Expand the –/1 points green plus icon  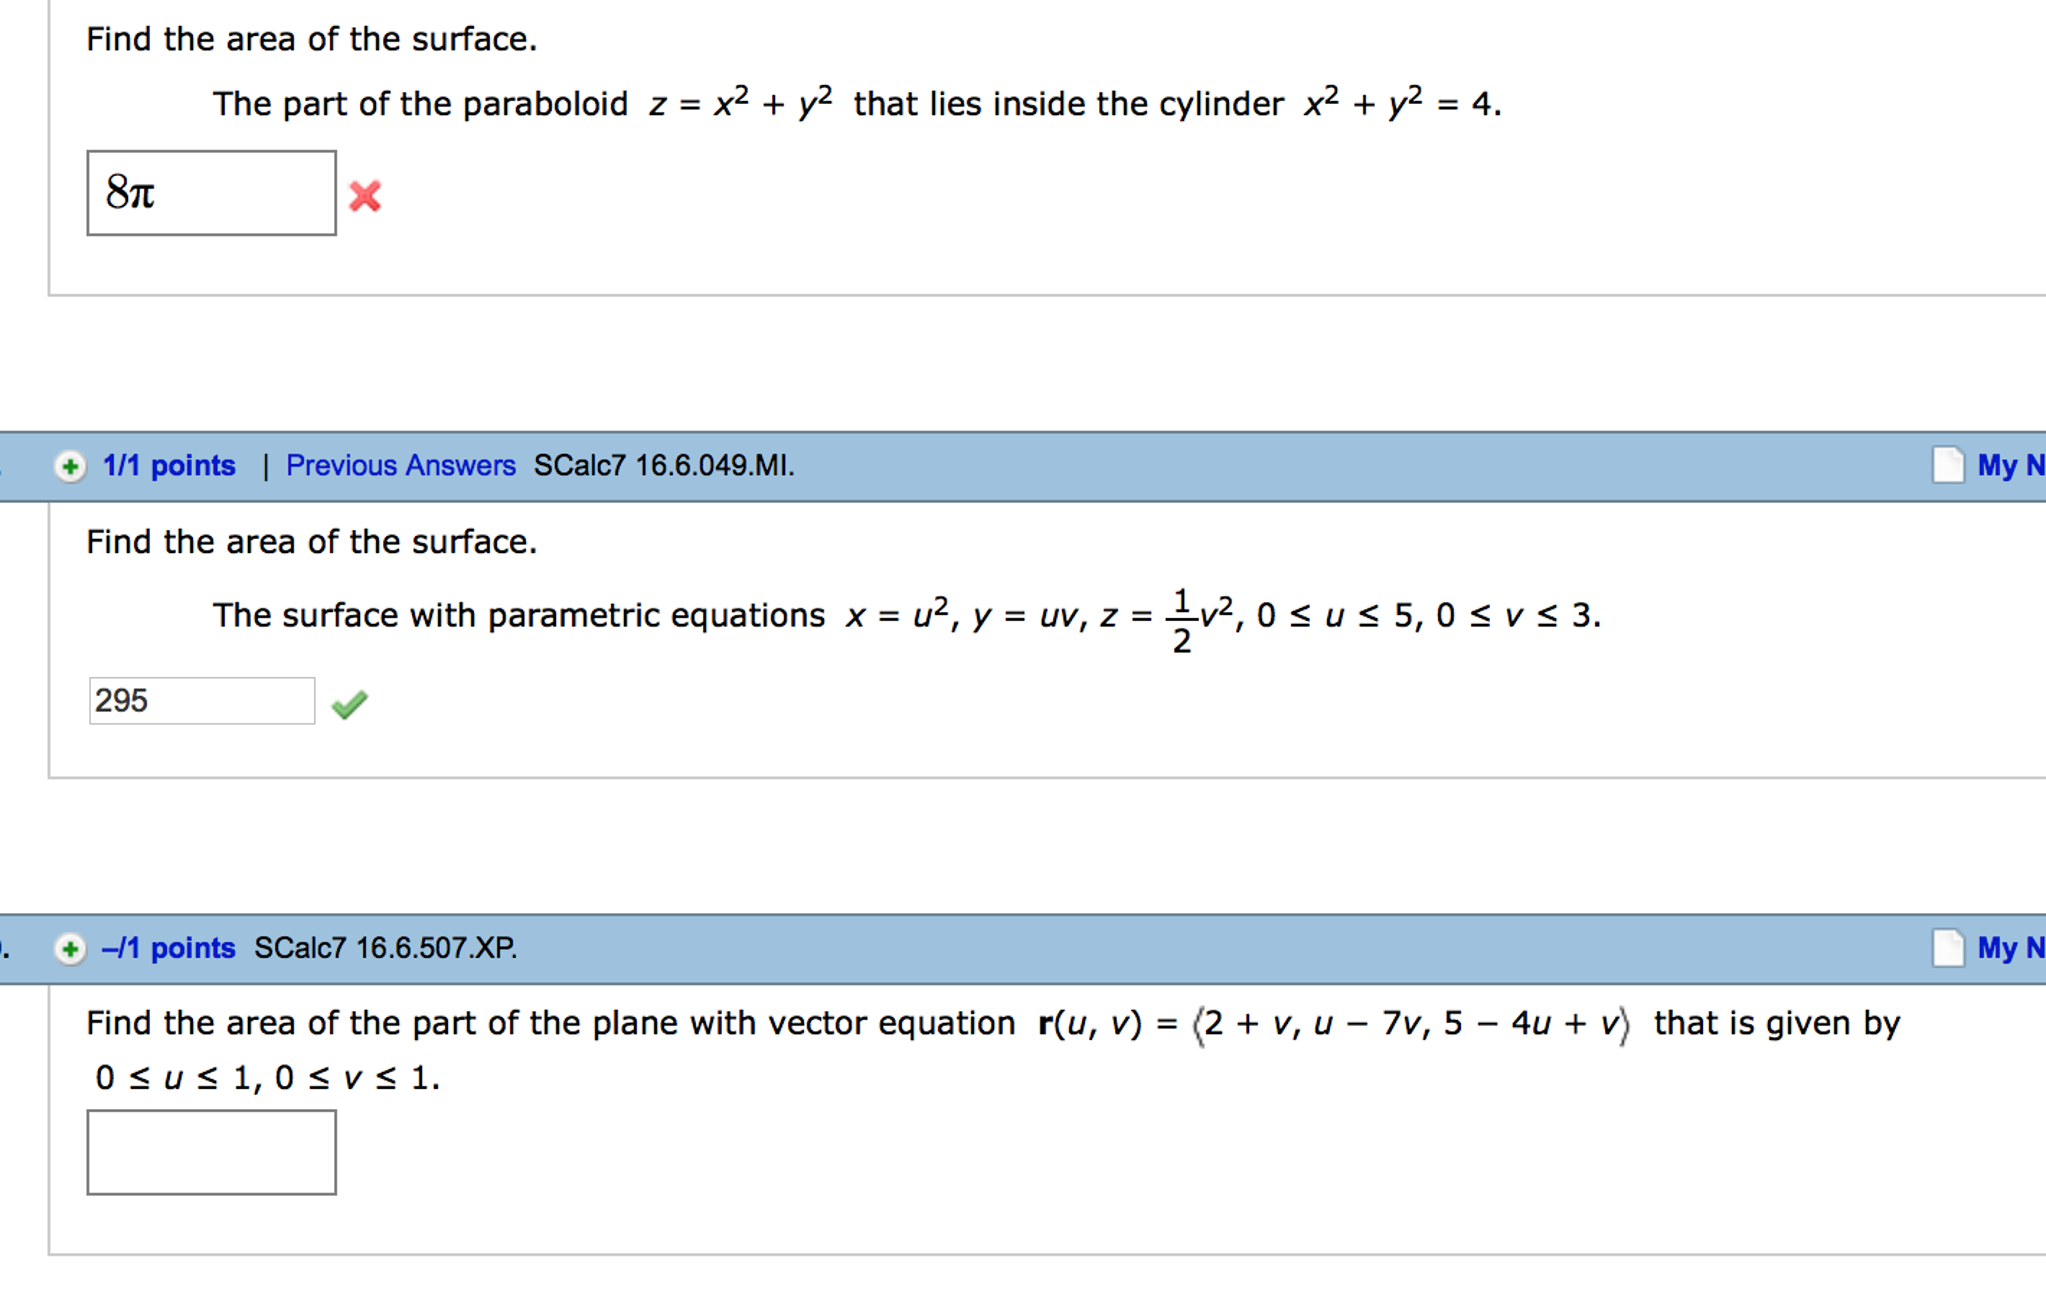(70, 948)
